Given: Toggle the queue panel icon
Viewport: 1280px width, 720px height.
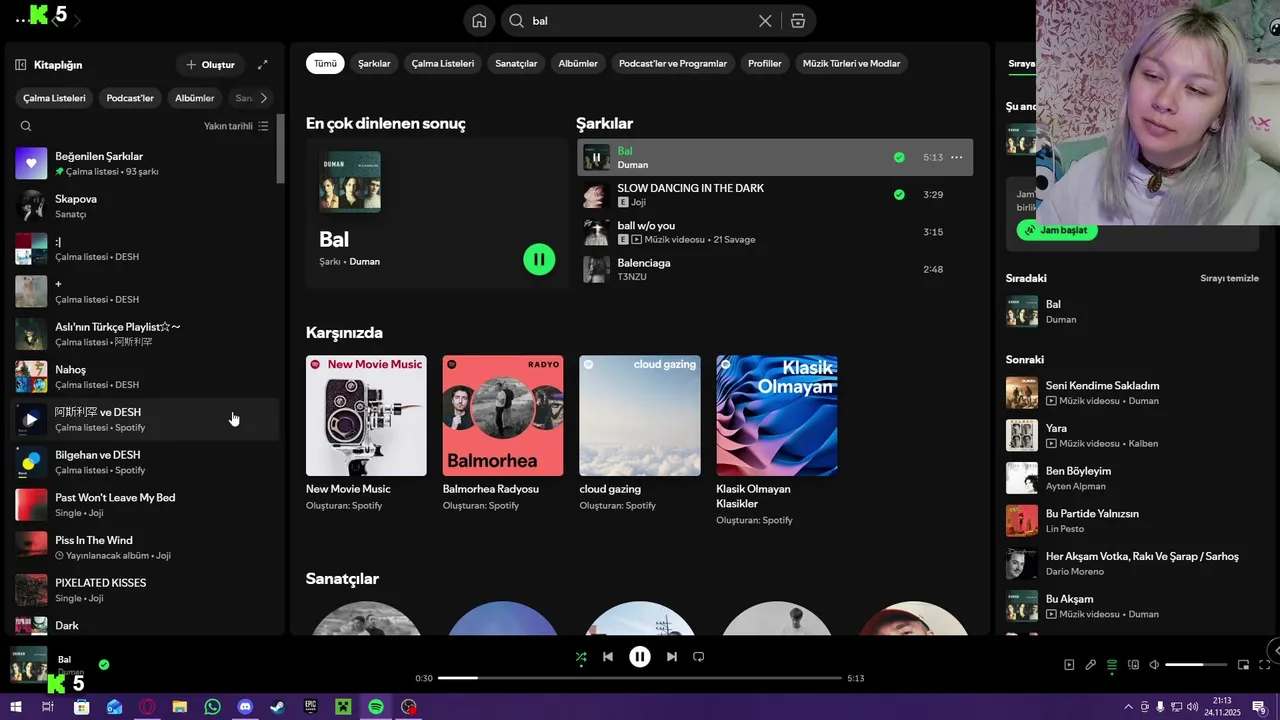Looking at the screenshot, I should pyautogui.click(x=1112, y=665).
